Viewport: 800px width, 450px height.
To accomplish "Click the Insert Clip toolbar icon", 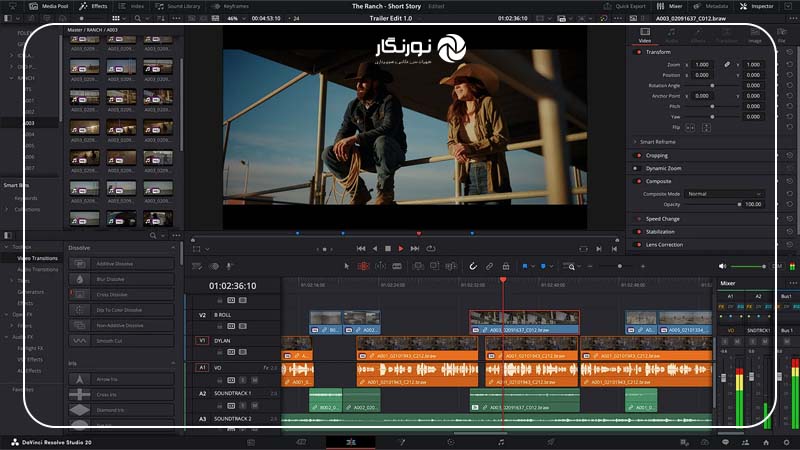I will pyautogui.click(x=418, y=266).
